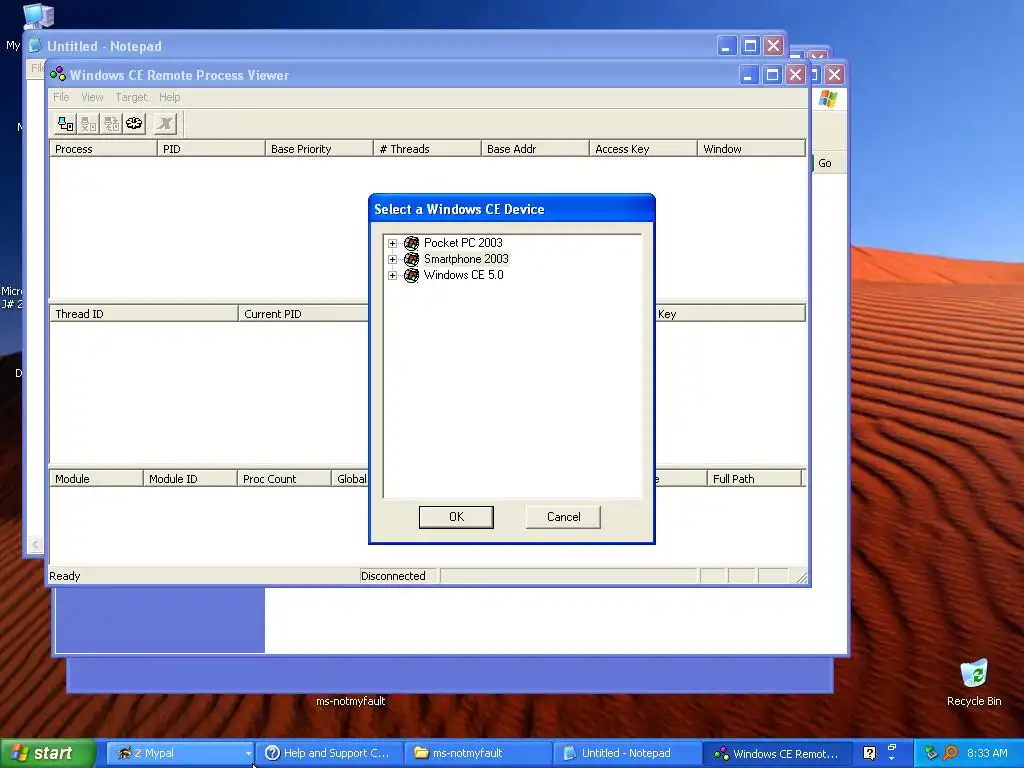
Task: Click the Go button in the background window
Action: click(825, 163)
